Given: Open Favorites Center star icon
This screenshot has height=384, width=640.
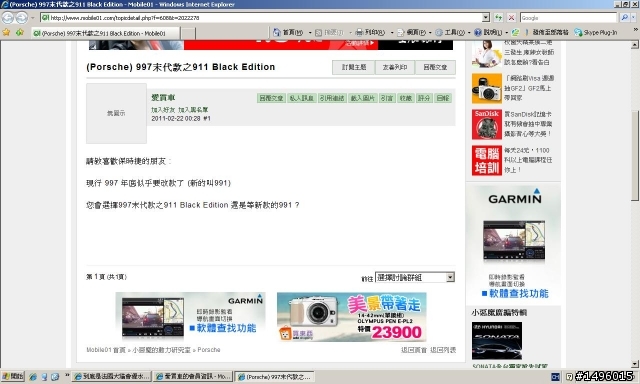Looking at the screenshot, I should pyautogui.click(x=6, y=32).
